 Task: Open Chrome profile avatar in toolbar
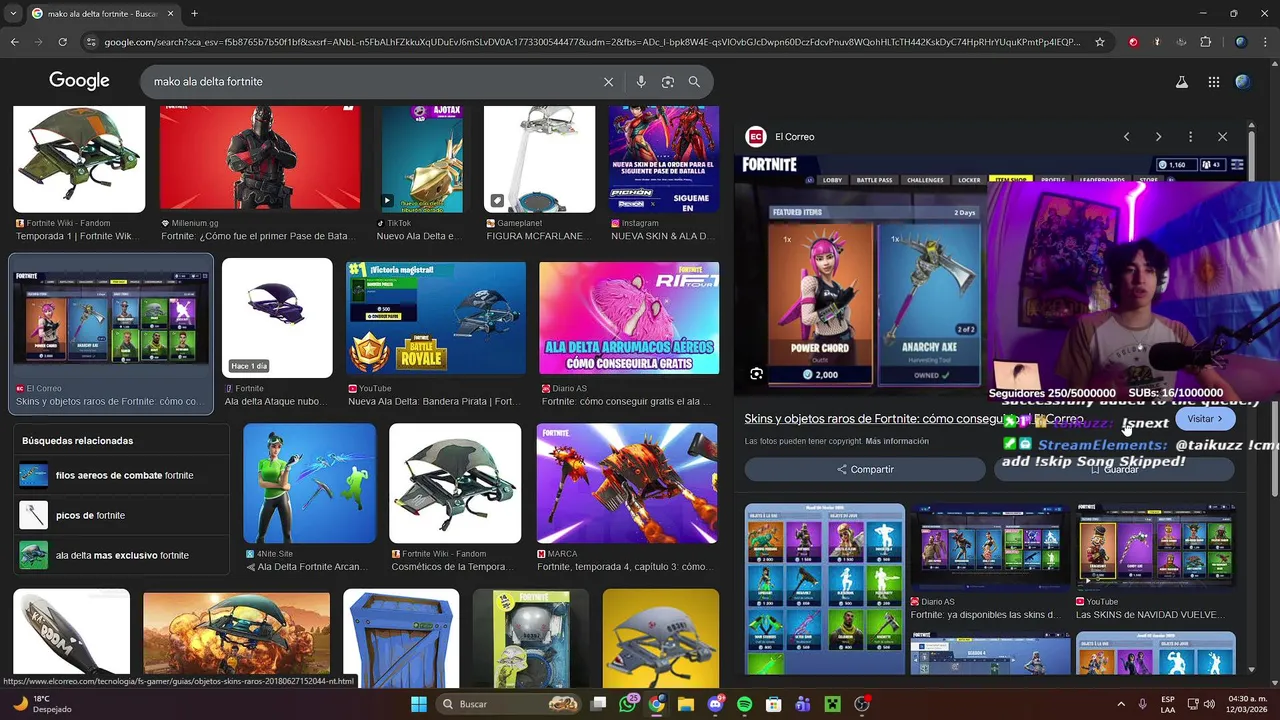tap(1241, 42)
